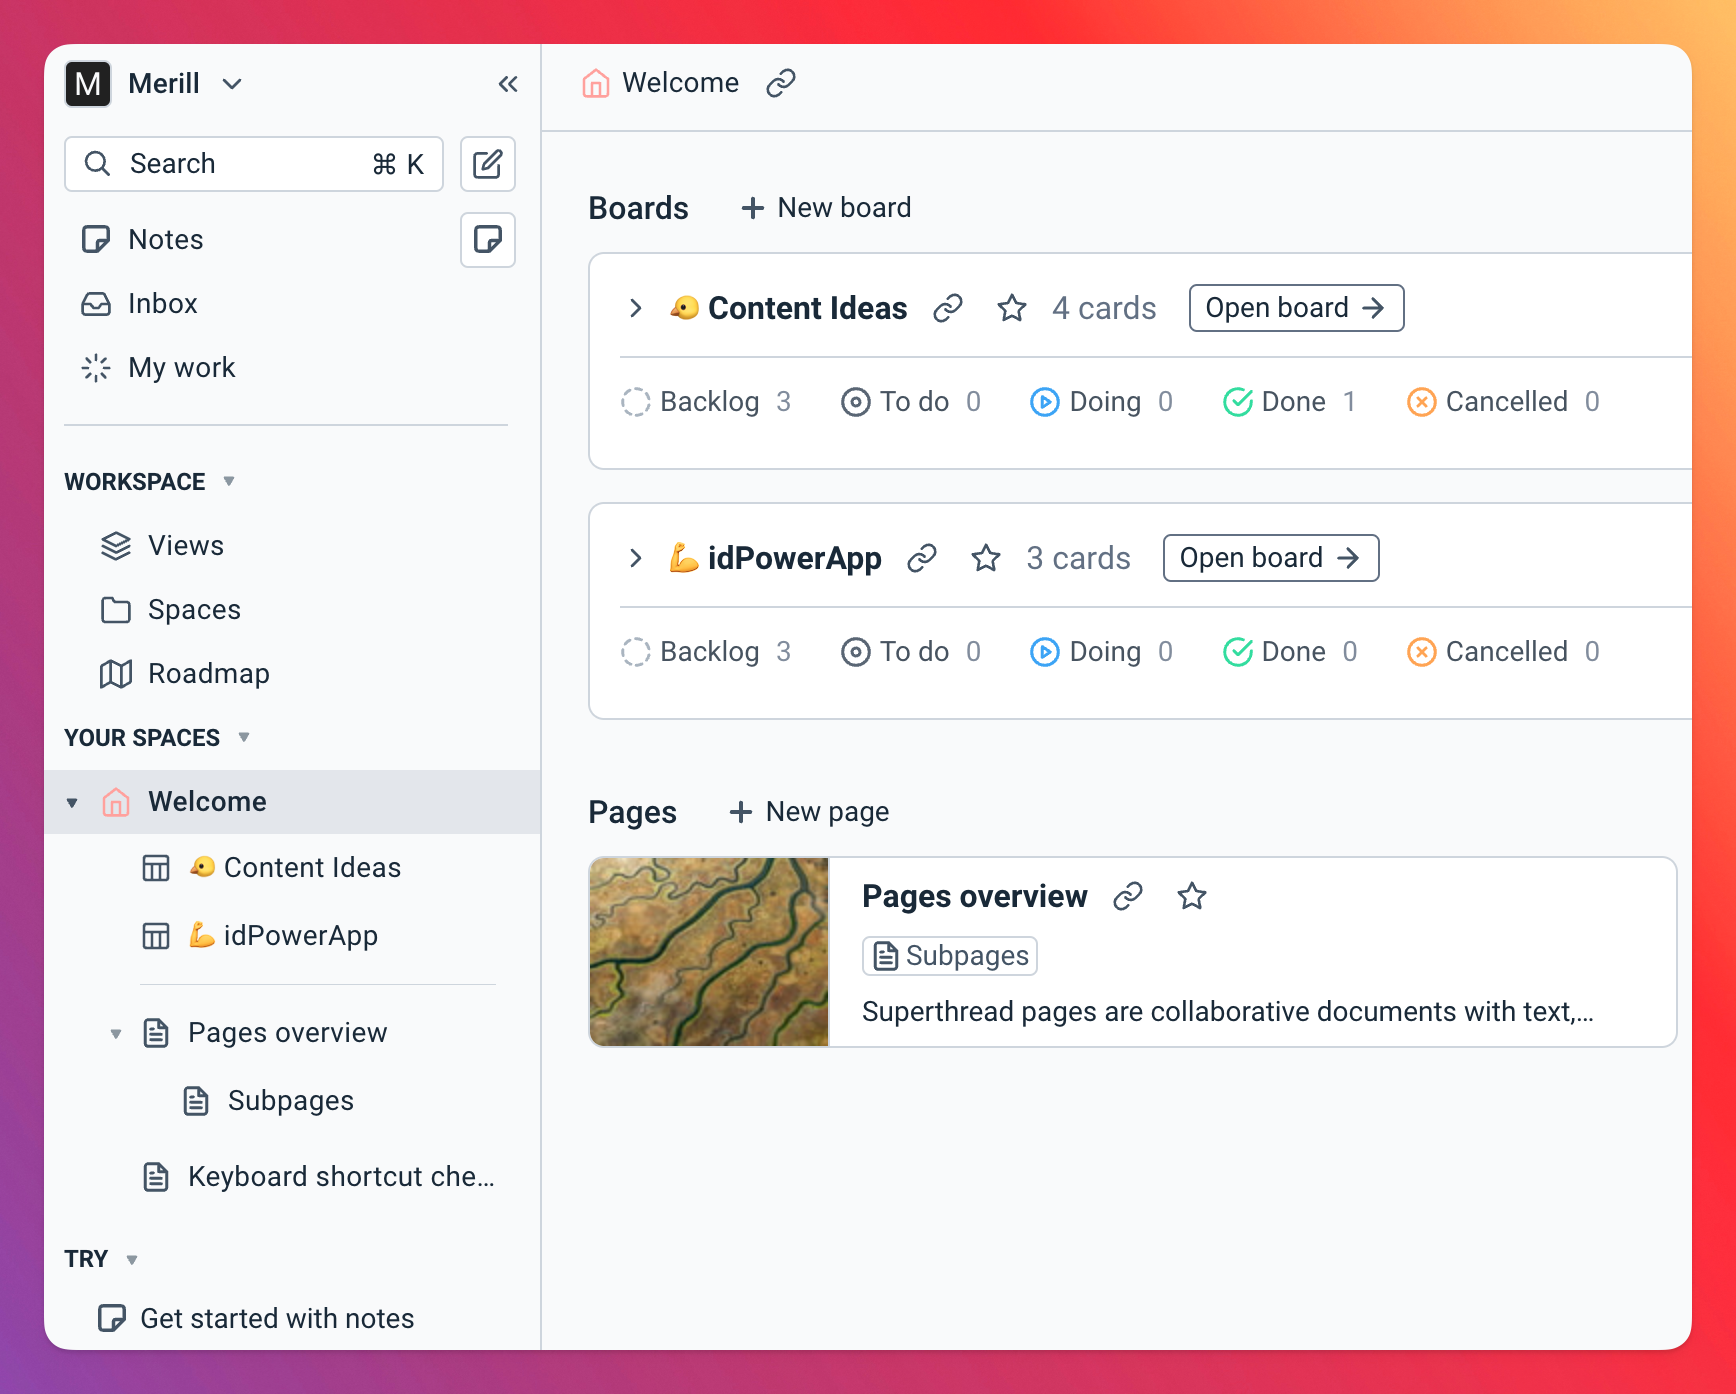Open the new note compose icon
1736x1394 pixels.
[x=487, y=163]
